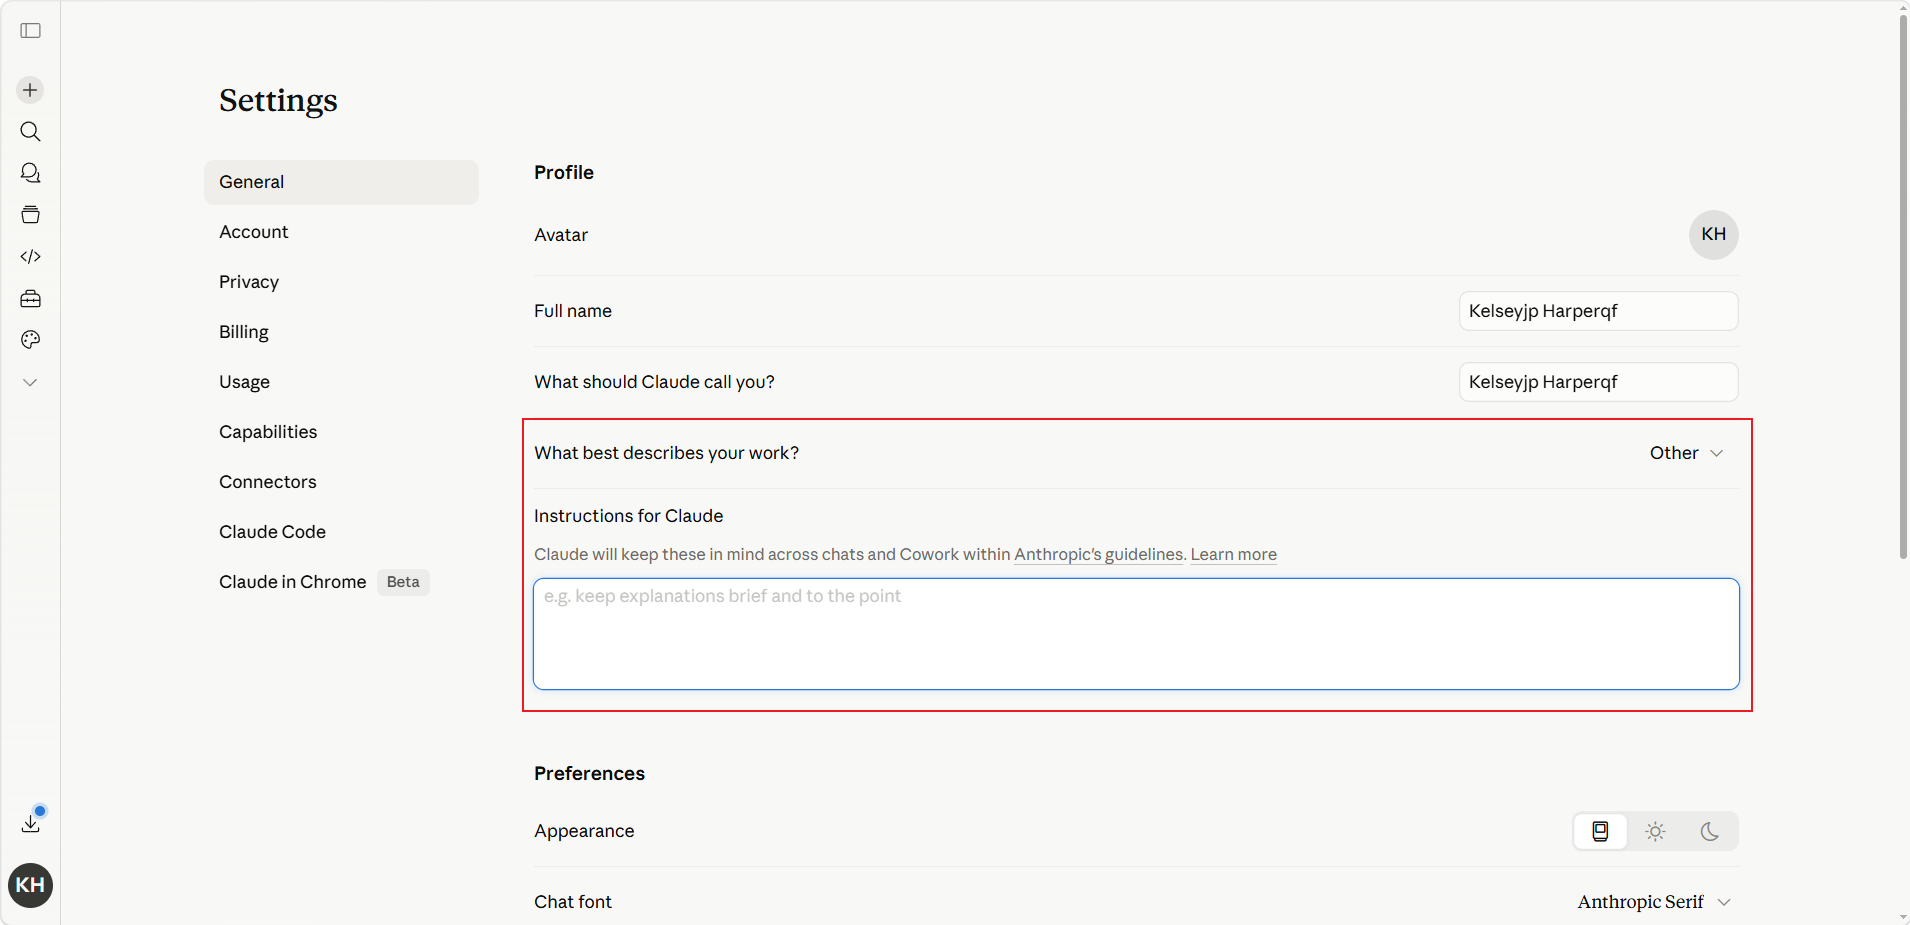Click the Profile section heading
Viewport: 1910px width, 925px height.
tap(564, 172)
